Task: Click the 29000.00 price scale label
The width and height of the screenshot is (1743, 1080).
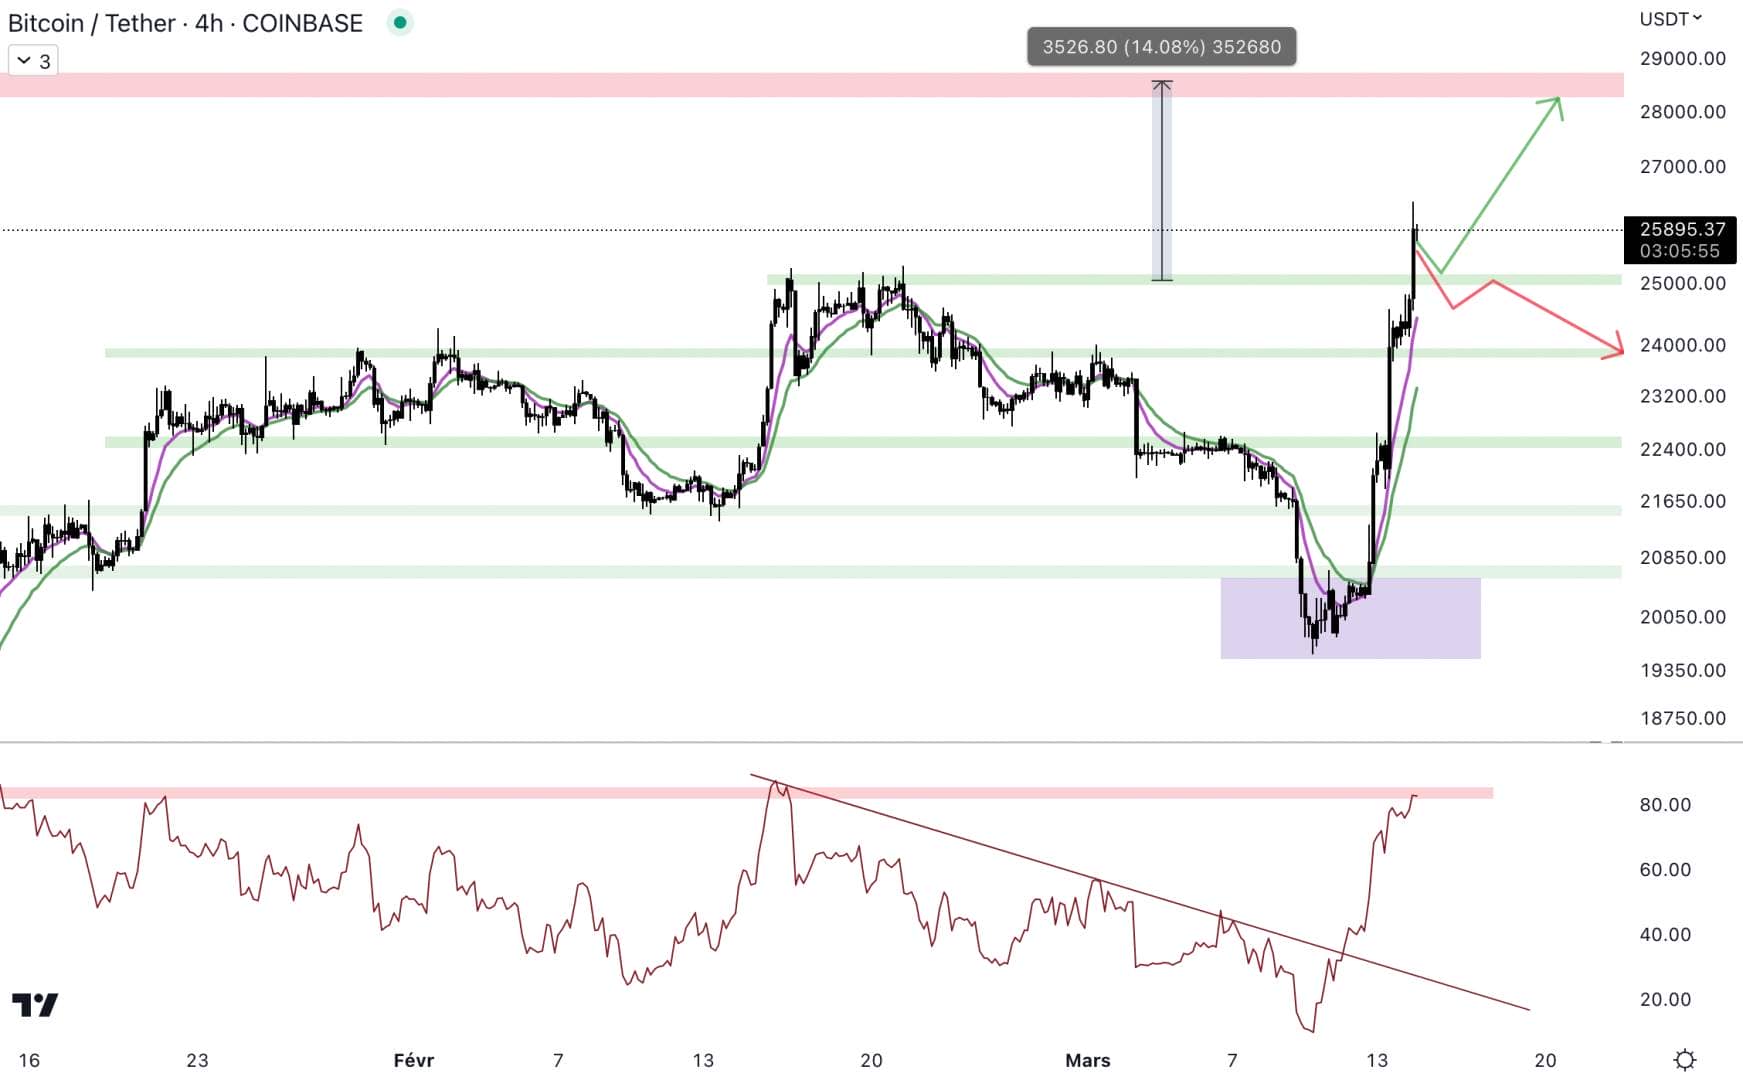Action: point(1682,58)
